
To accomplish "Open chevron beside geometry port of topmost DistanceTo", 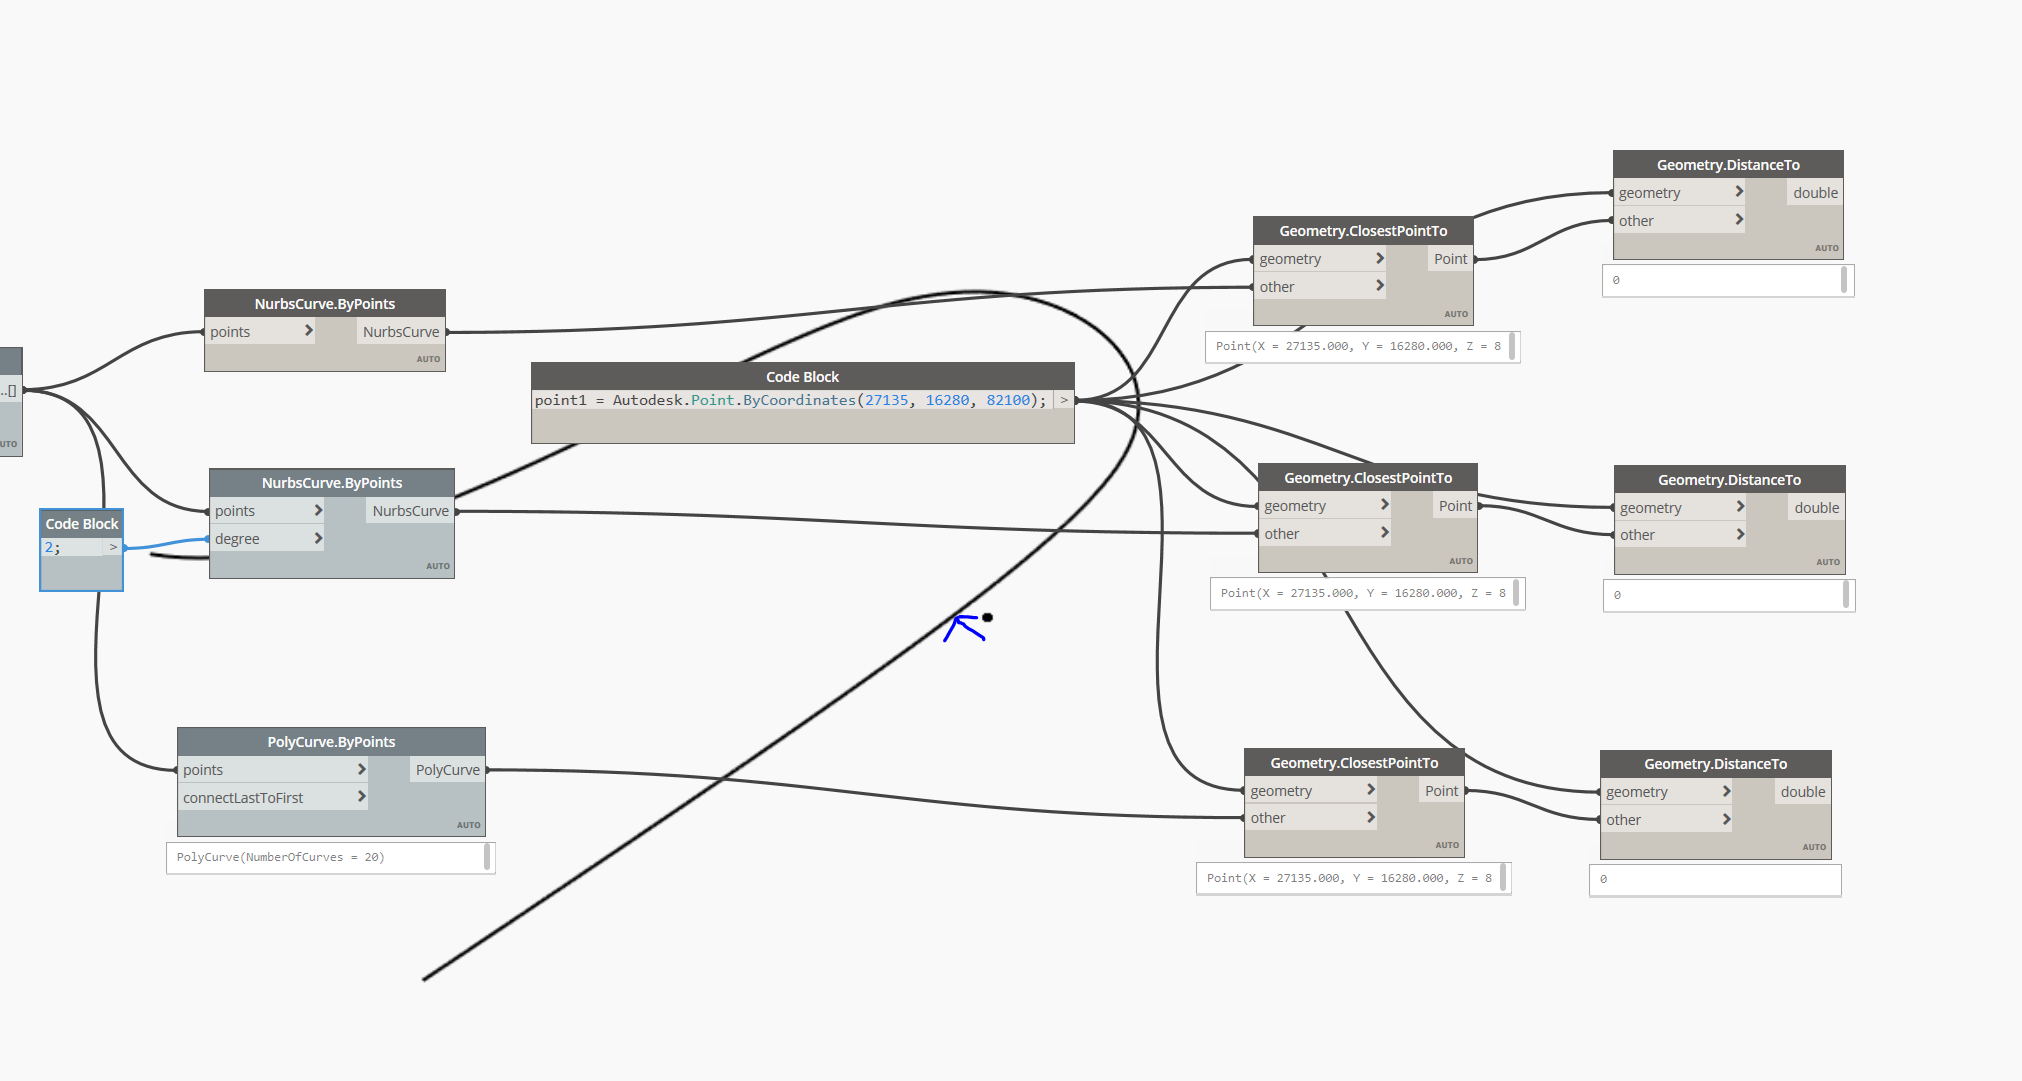I will pos(1739,192).
